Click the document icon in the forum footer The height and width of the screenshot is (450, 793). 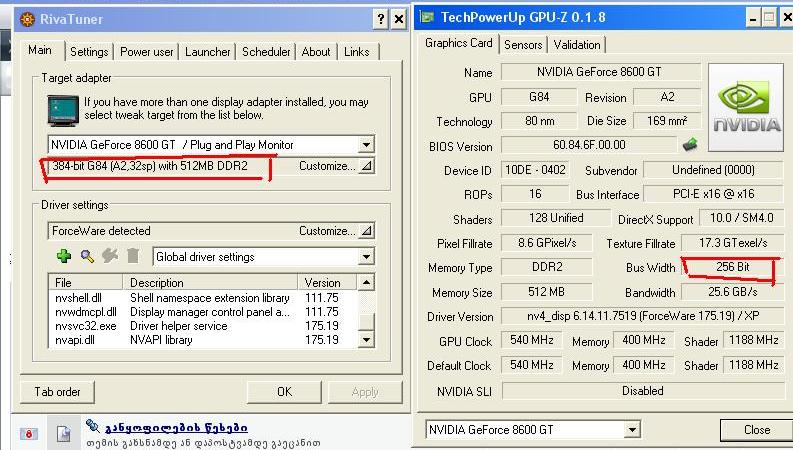(63, 433)
